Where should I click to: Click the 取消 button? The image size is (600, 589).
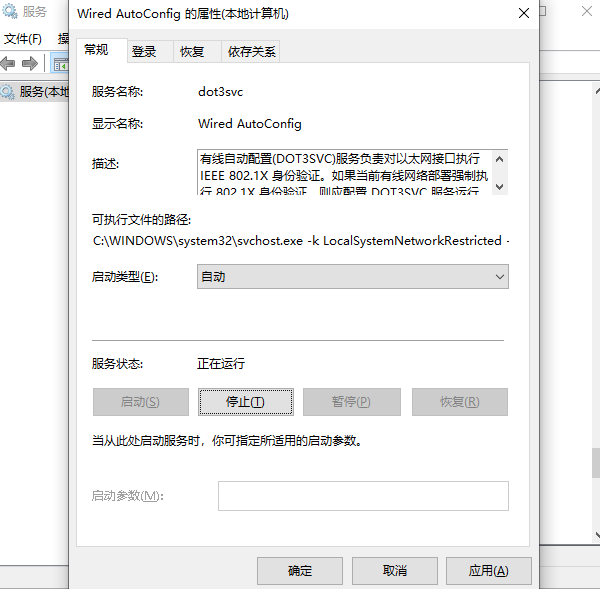395,571
